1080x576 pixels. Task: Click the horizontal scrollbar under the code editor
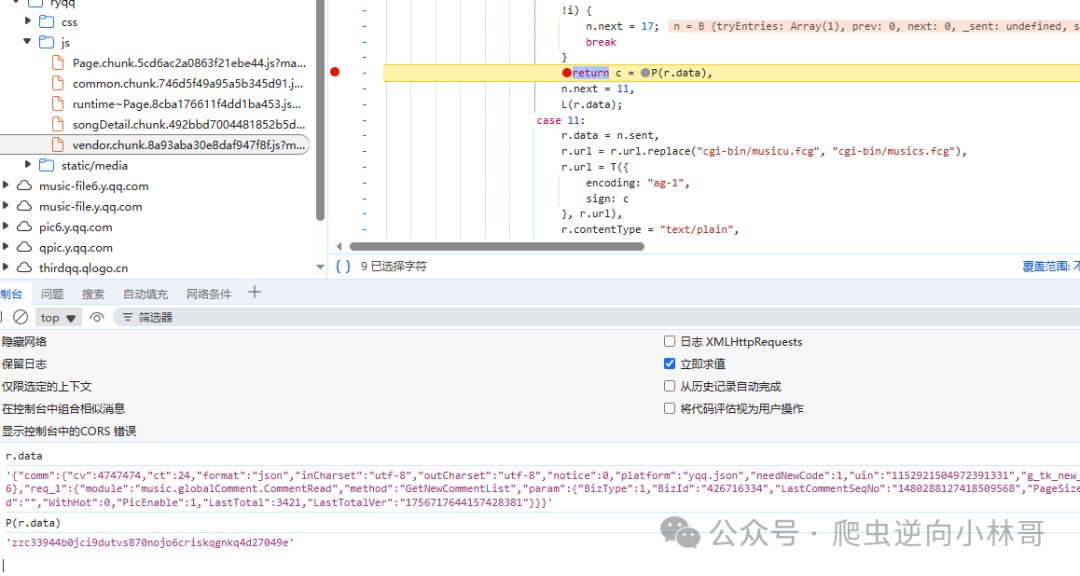point(497,246)
